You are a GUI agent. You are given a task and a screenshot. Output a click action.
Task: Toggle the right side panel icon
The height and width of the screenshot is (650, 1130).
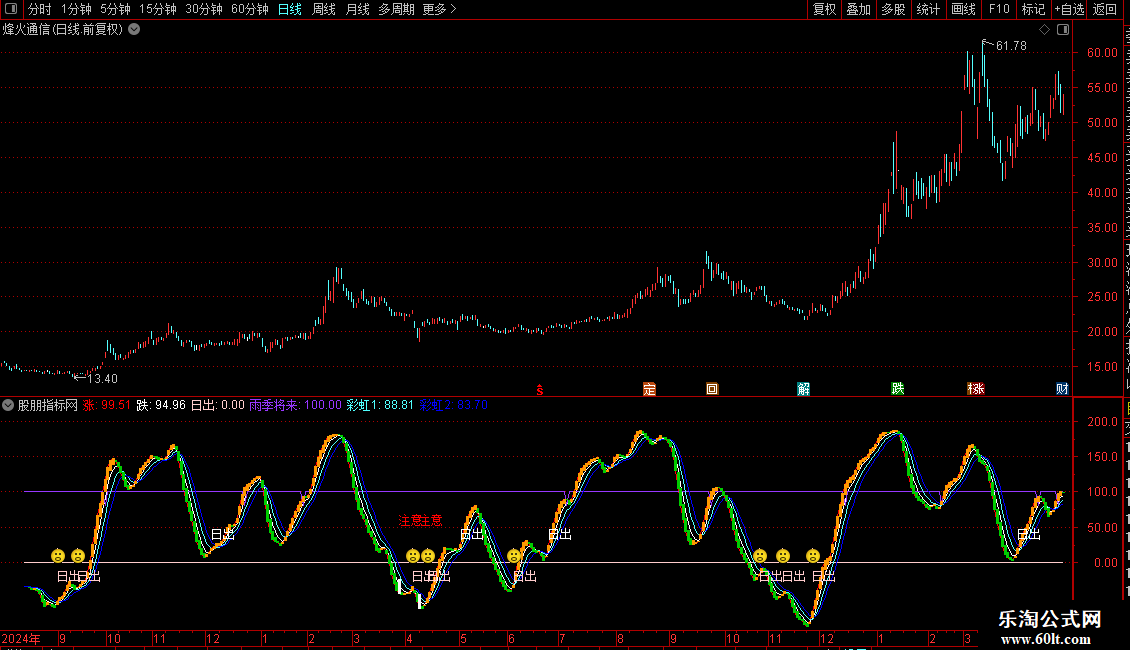coord(1063,30)
